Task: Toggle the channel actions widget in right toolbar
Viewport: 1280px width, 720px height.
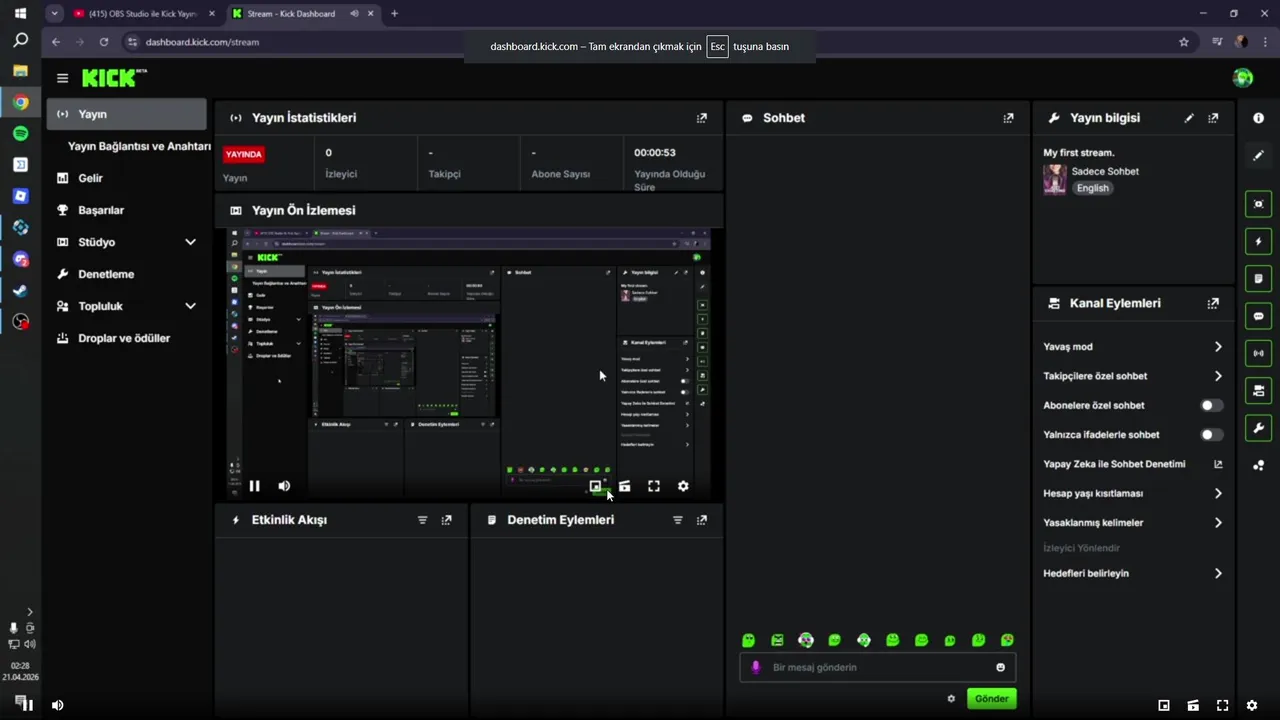Action: click(1258, 390)
